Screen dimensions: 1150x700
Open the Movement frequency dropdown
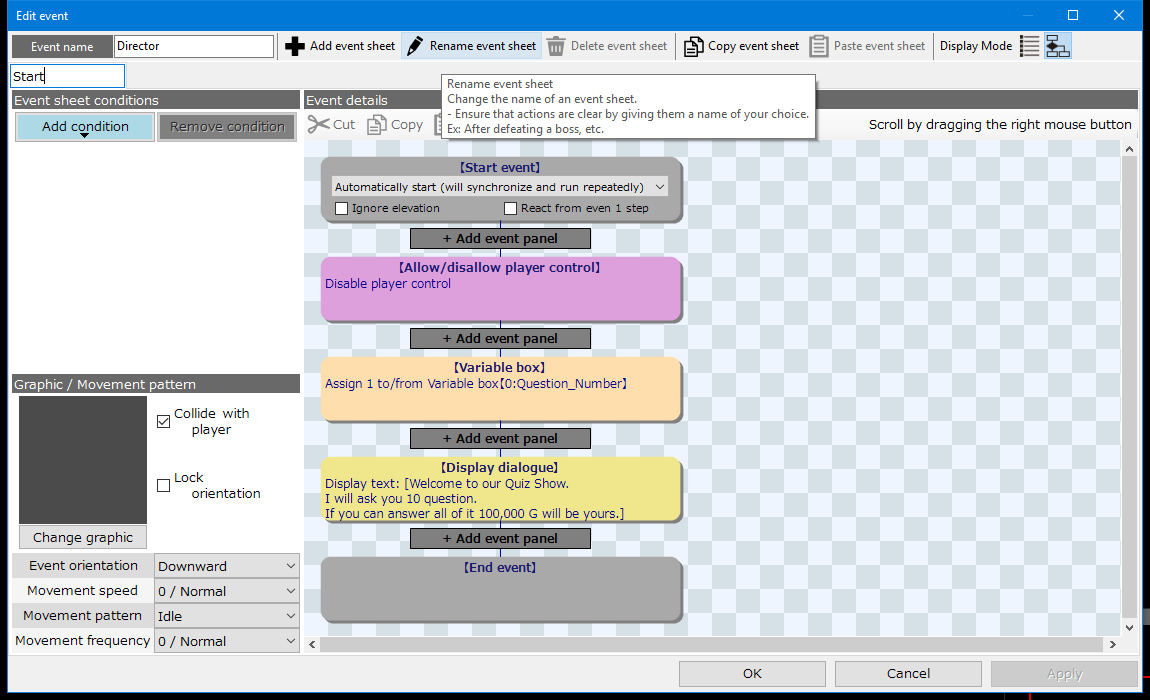227,641
